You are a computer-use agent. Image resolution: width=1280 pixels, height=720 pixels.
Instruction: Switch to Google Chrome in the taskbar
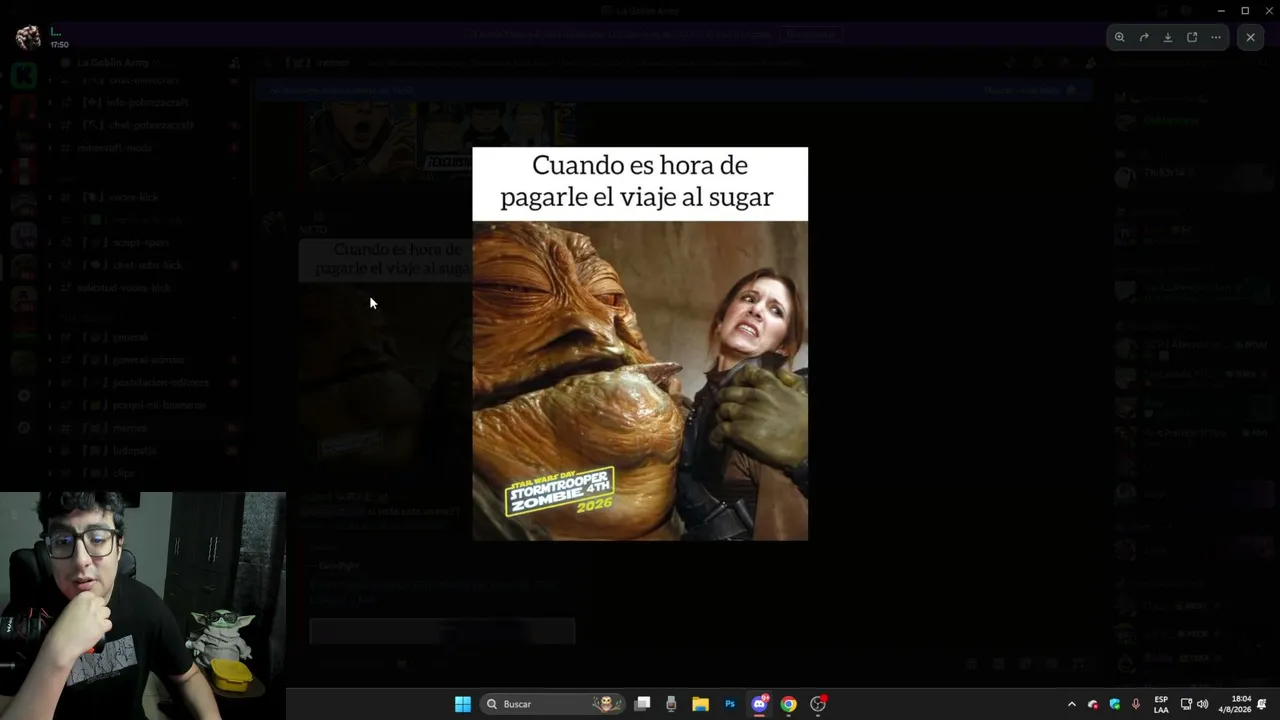[789, 704]
